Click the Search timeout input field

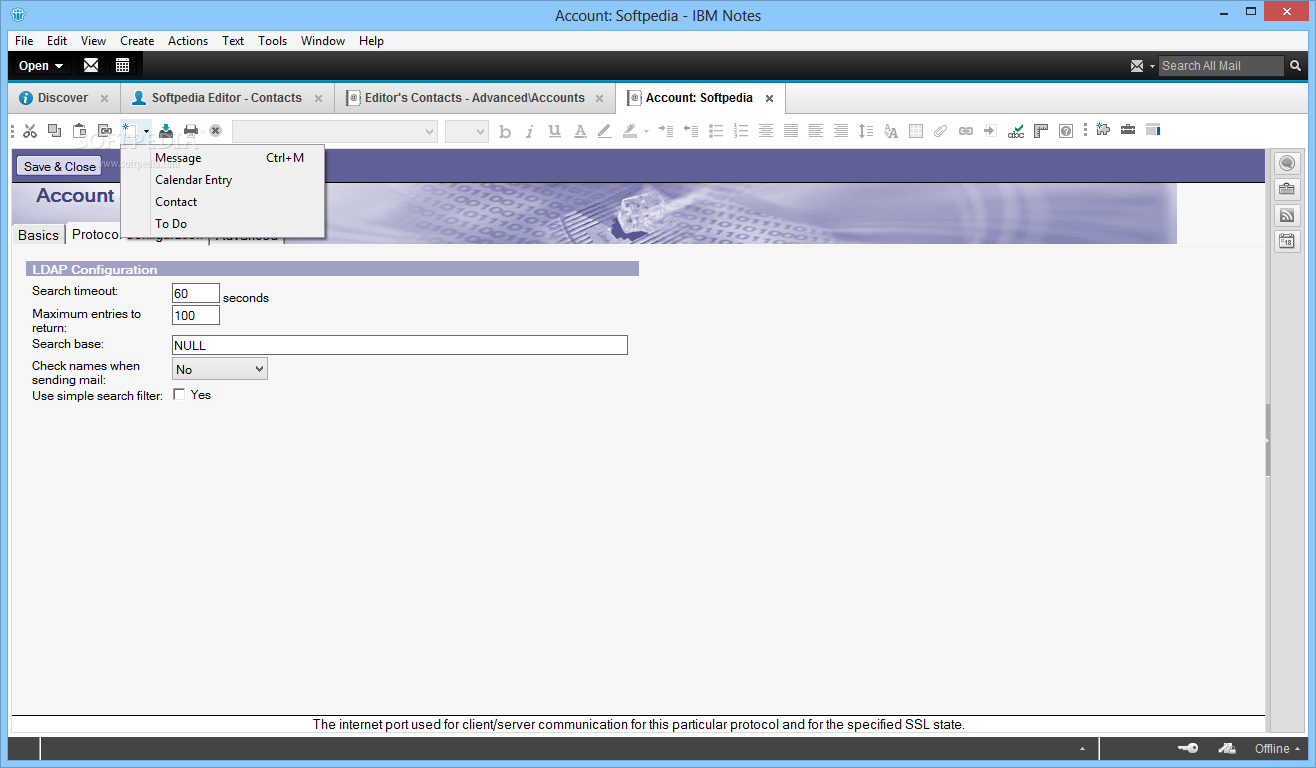click(196, 293)
